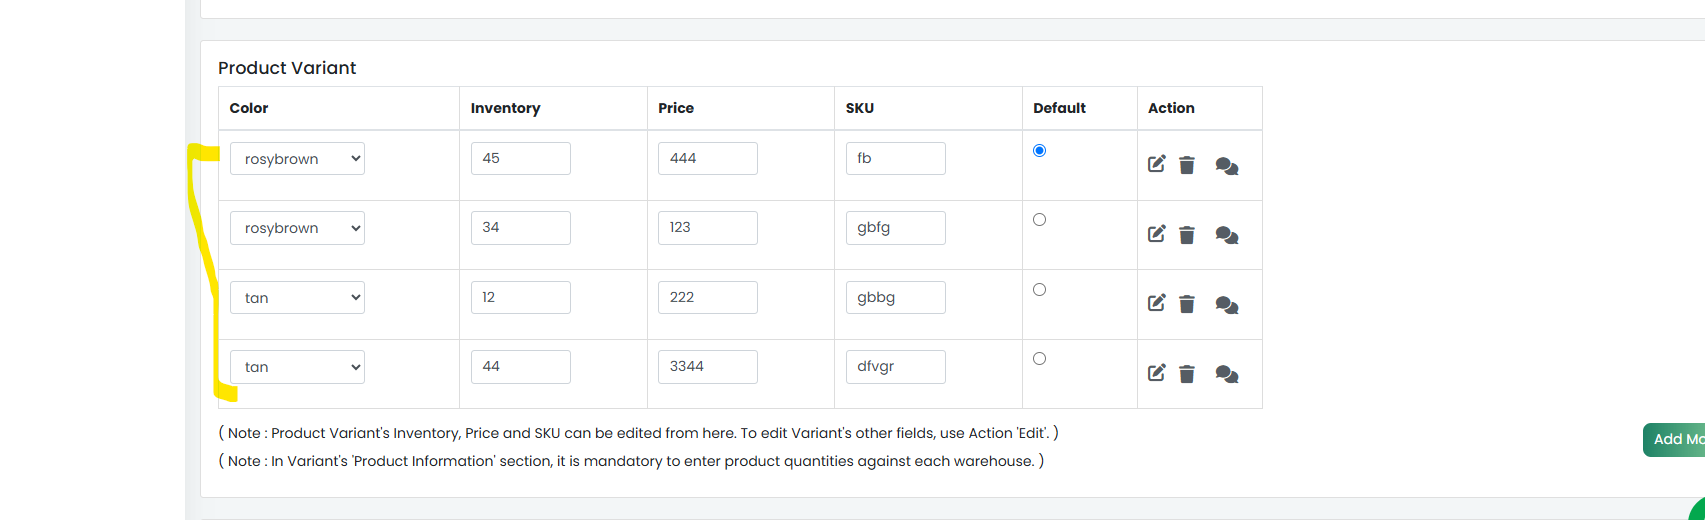Viewport: 1705px width, 520px height.
Task: Focus the price field showing 3344
Action: (x=708, y=367)
